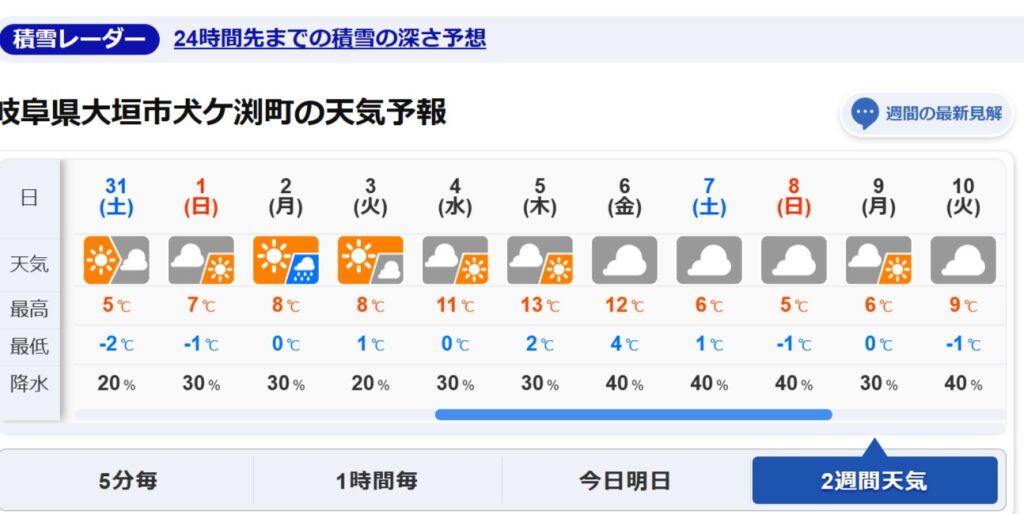Click the speech bubble icon beside 週間の最新見解
The image size is (1024, 514).
(865, 114)
